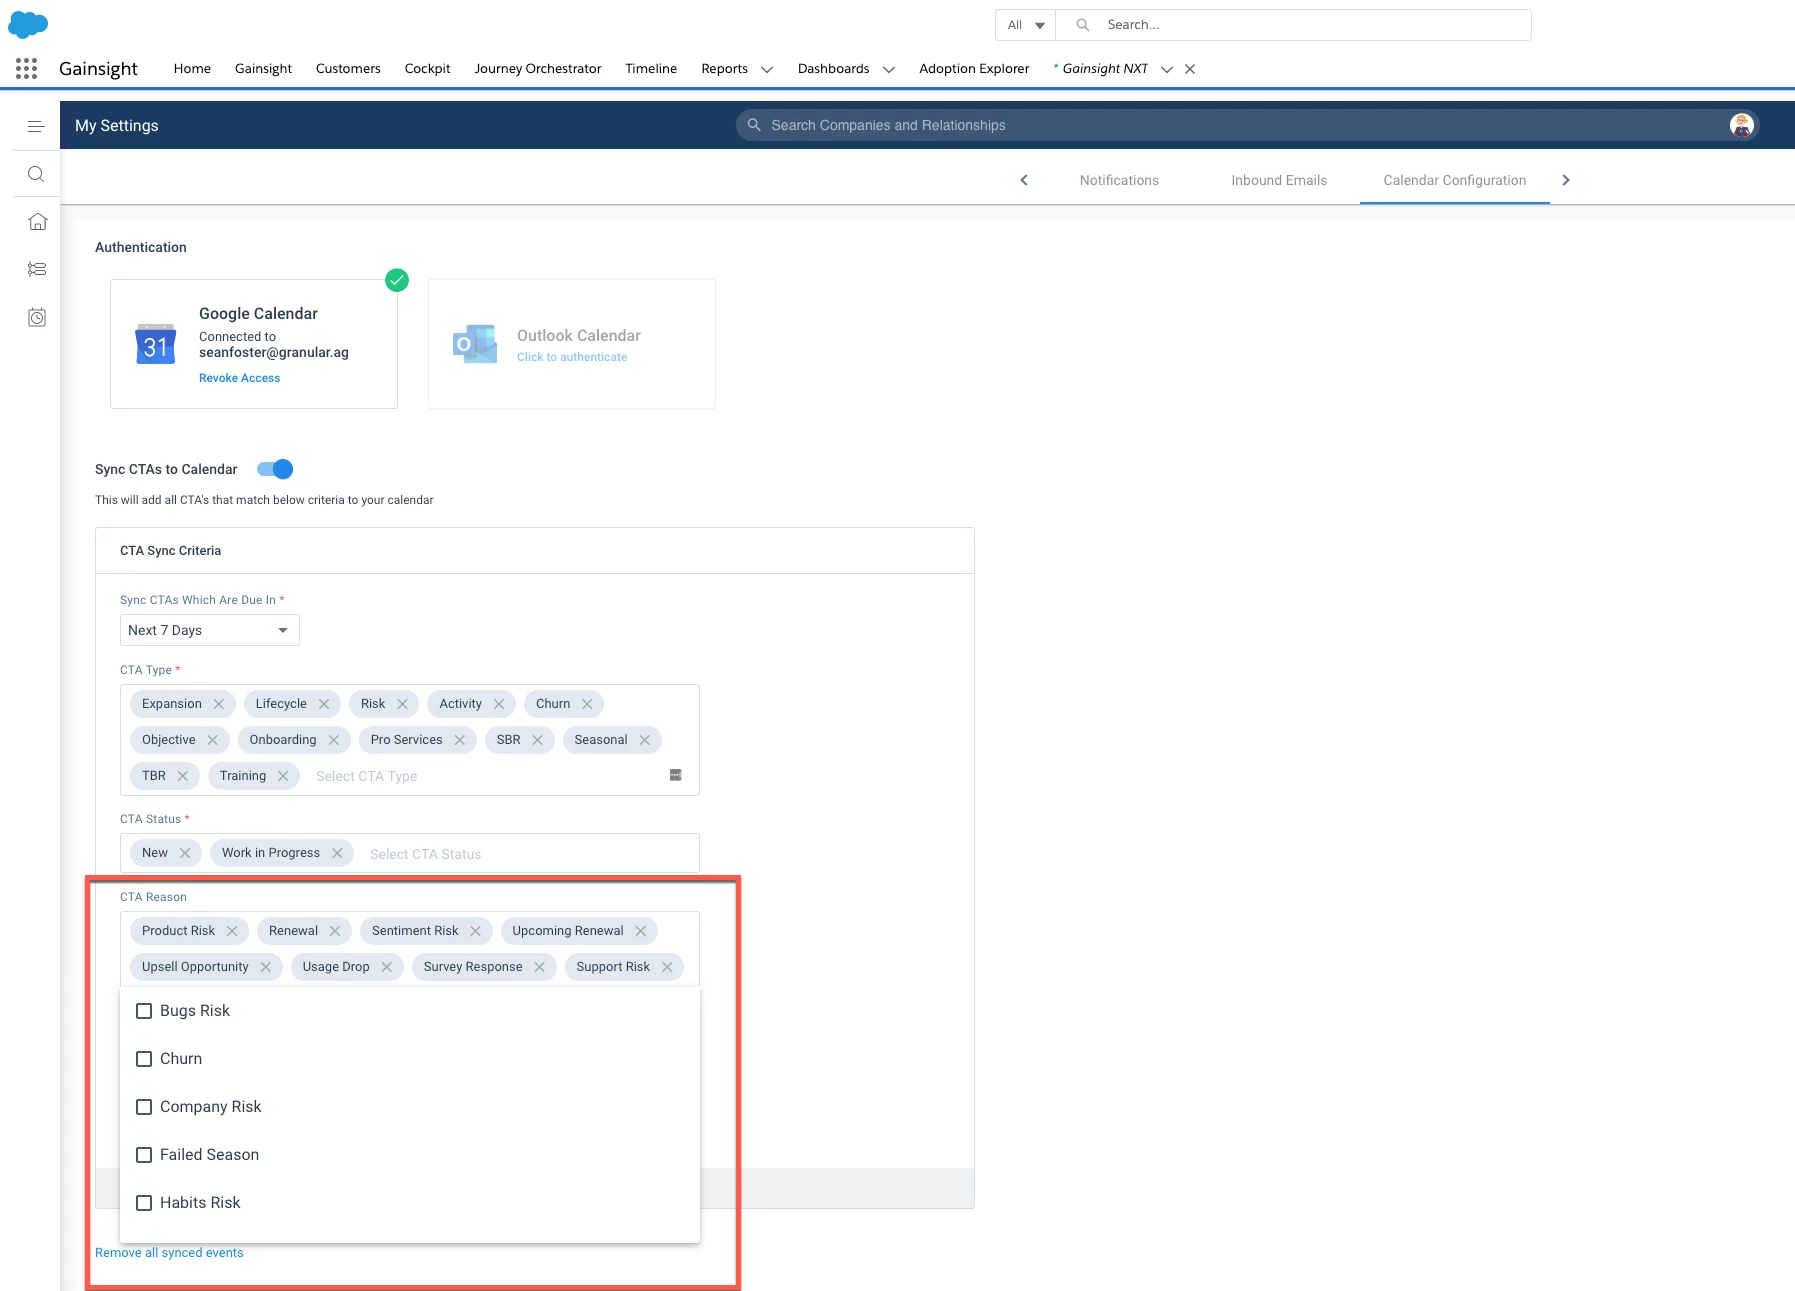
Task: Show more settings tabs with right chevron
Action: [x=1566, y=180]
